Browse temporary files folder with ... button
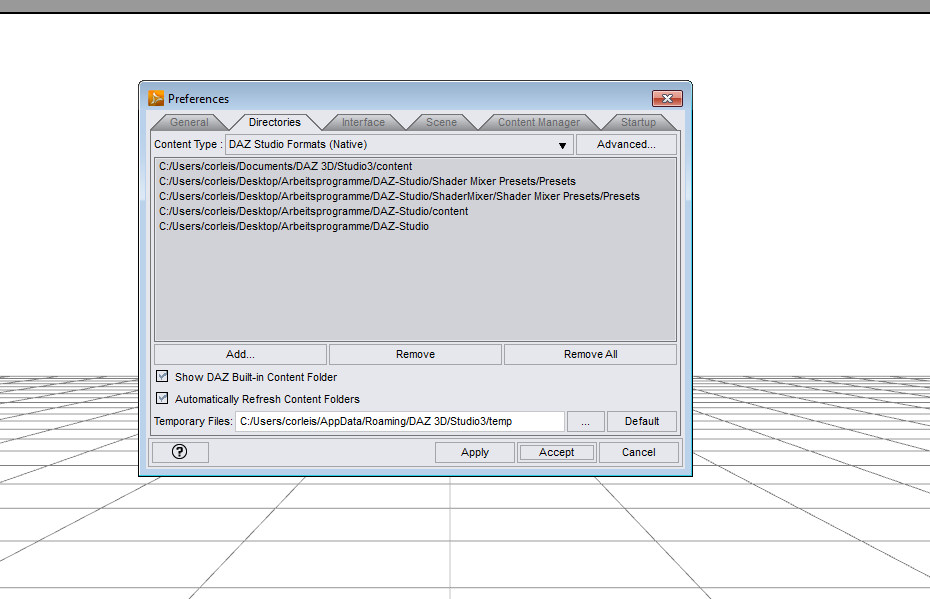 (x=585, y=421)
